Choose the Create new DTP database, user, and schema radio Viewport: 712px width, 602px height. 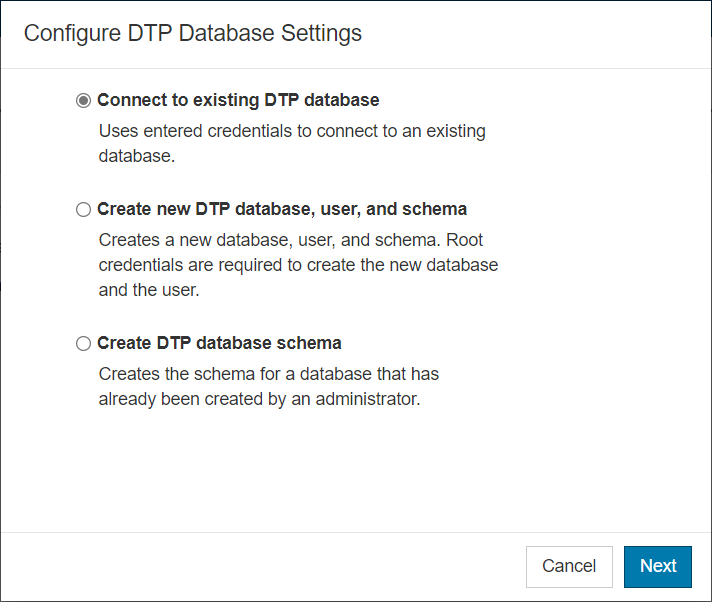pyautogui.click(x=83, y=209)
